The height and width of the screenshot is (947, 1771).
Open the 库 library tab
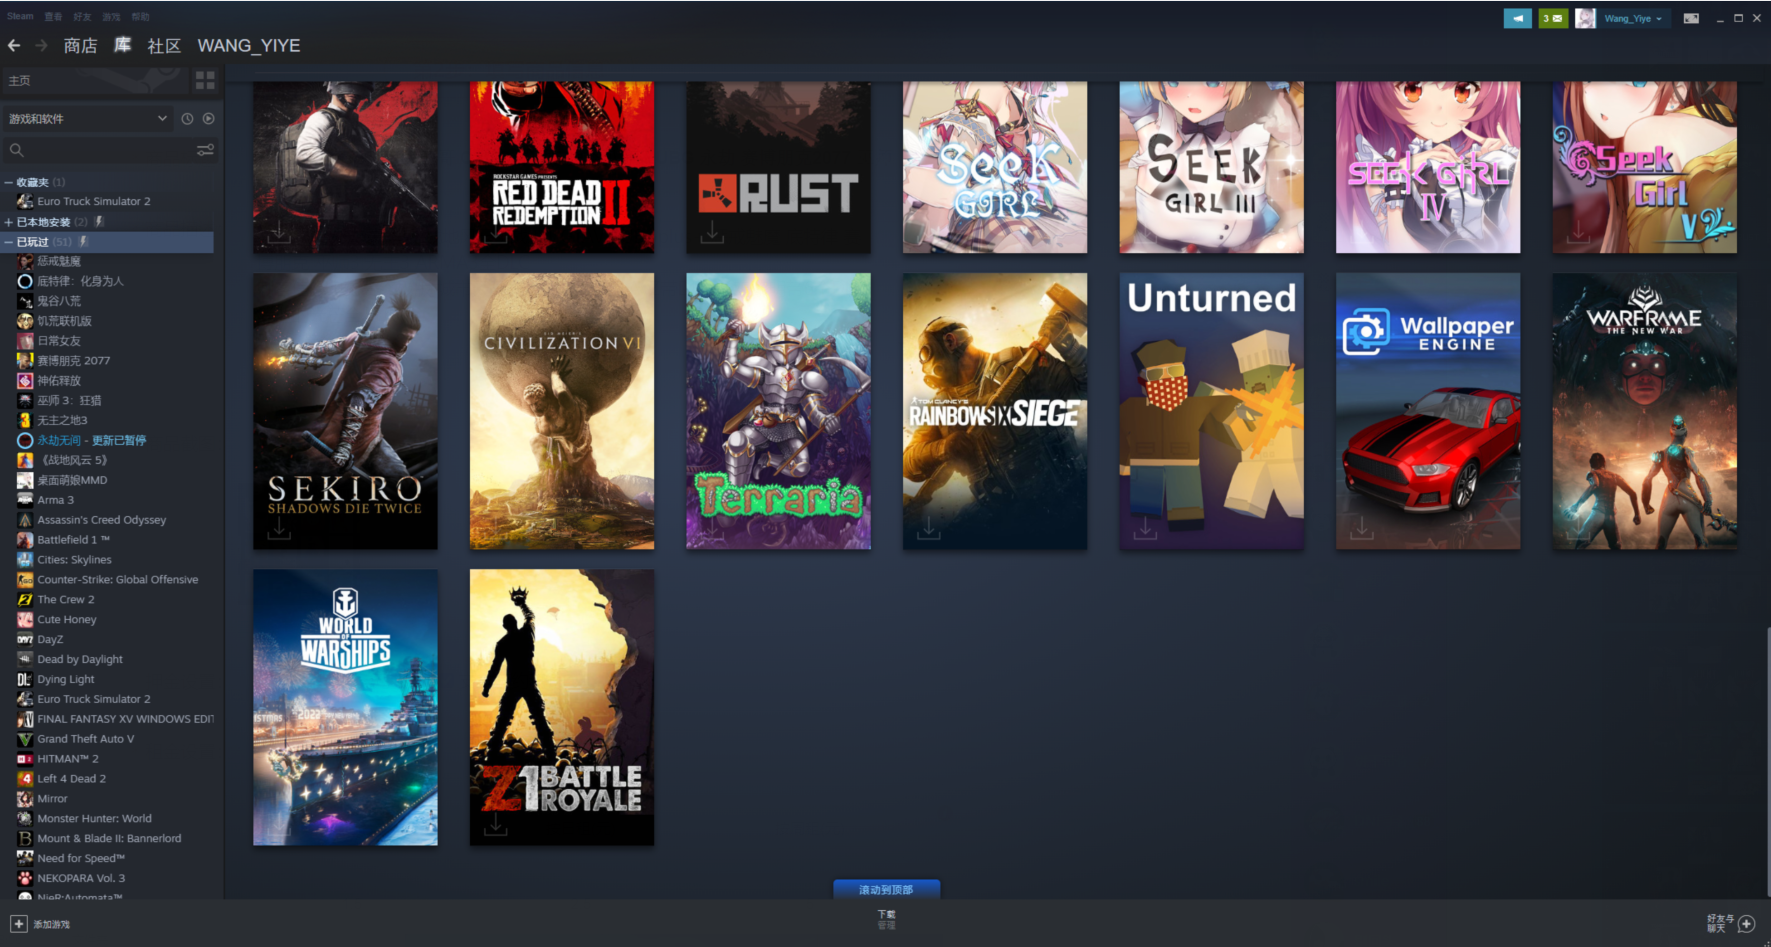pos(122,45)
